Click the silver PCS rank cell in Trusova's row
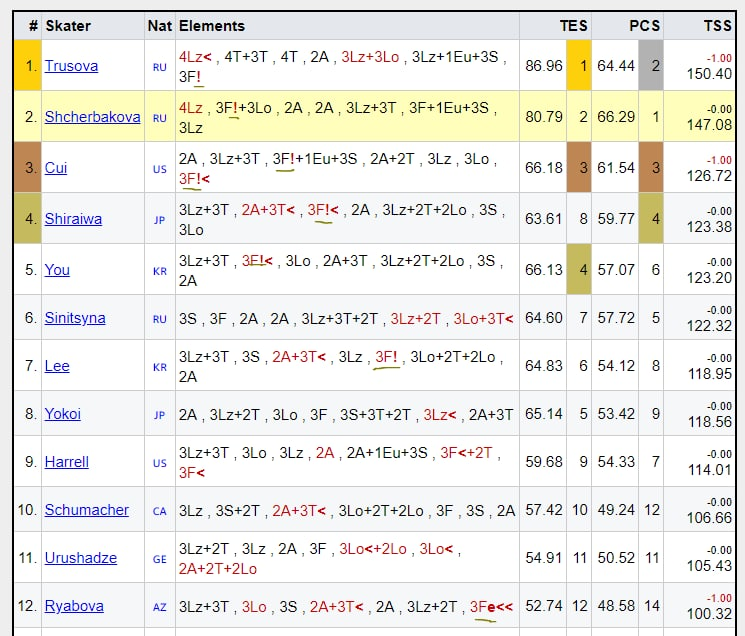This screenshot has height=636, width=745. point(651,66)
